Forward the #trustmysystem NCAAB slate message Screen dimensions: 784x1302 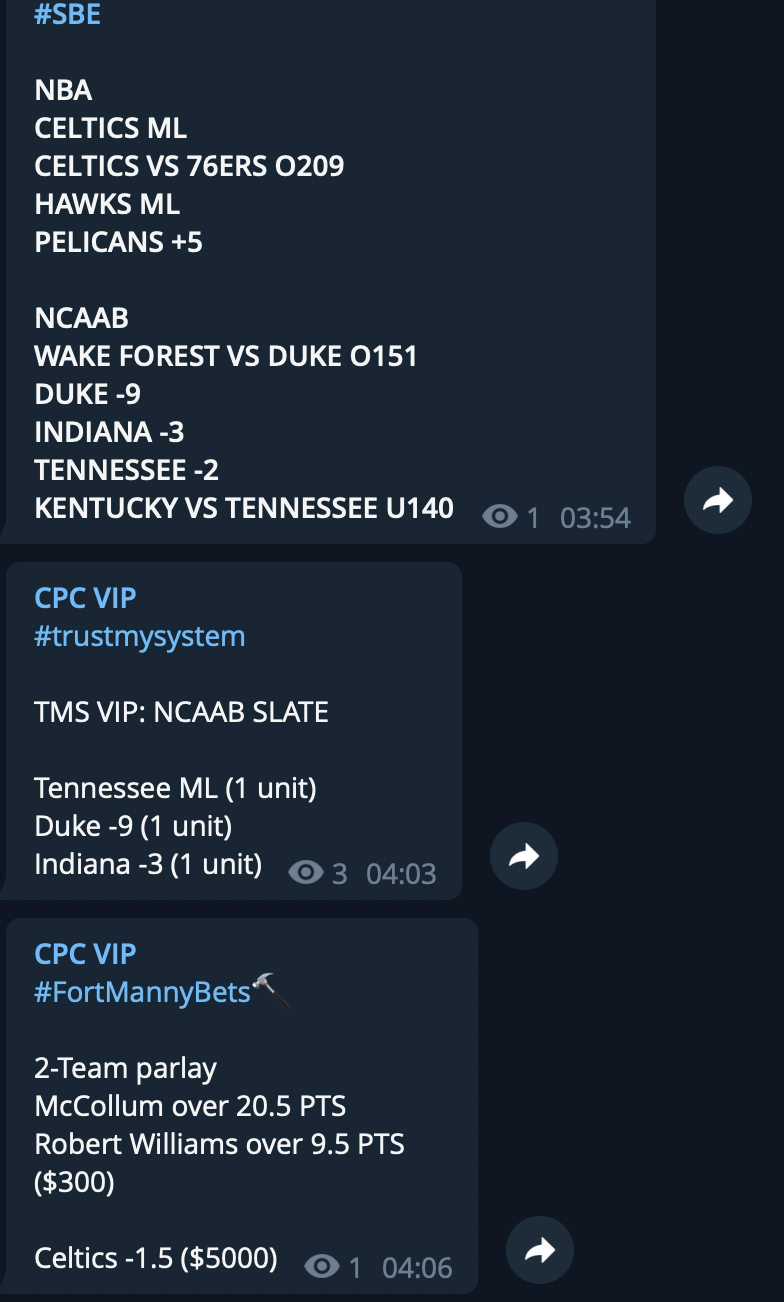[524, 856]
